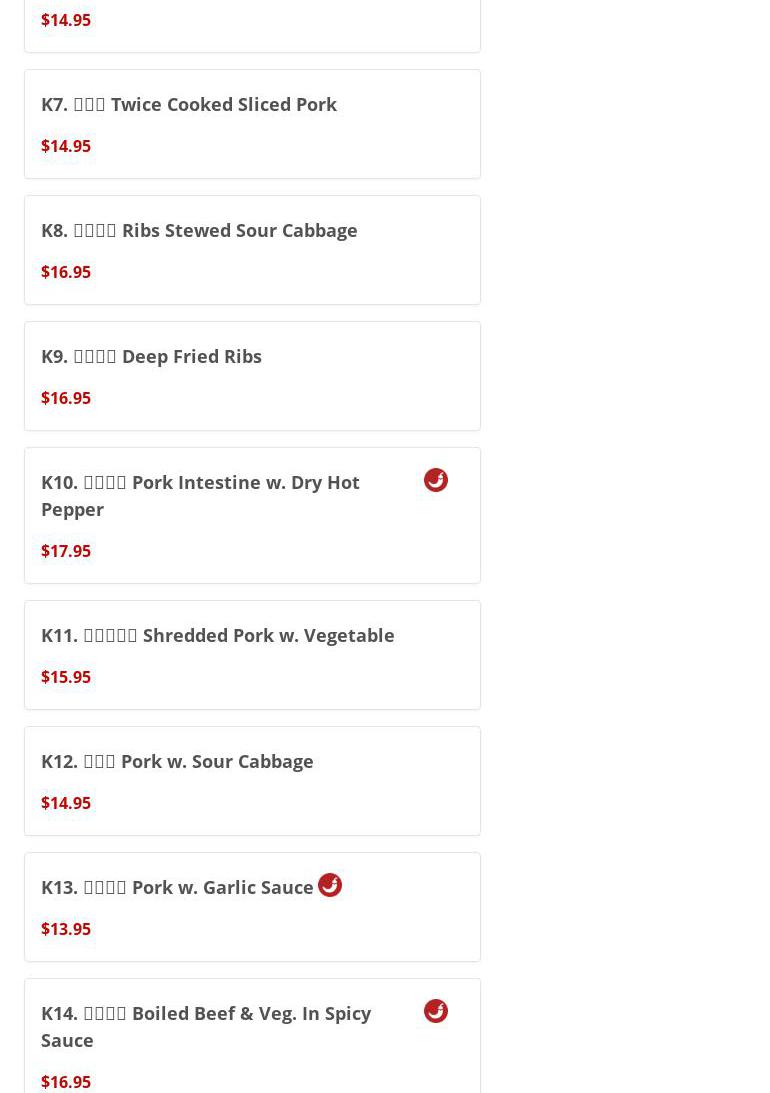Viewport: 770px width, 1093px height.
Task: Open K10 Pork Intestine w. Dry Hot Pepper
Action: point(200,495)
